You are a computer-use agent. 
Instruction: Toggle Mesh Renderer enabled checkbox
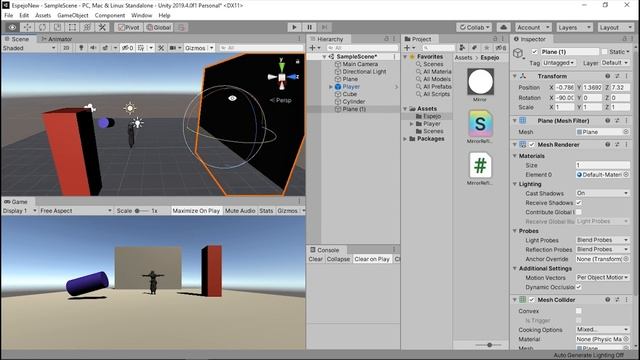click(x=532, y=144)
